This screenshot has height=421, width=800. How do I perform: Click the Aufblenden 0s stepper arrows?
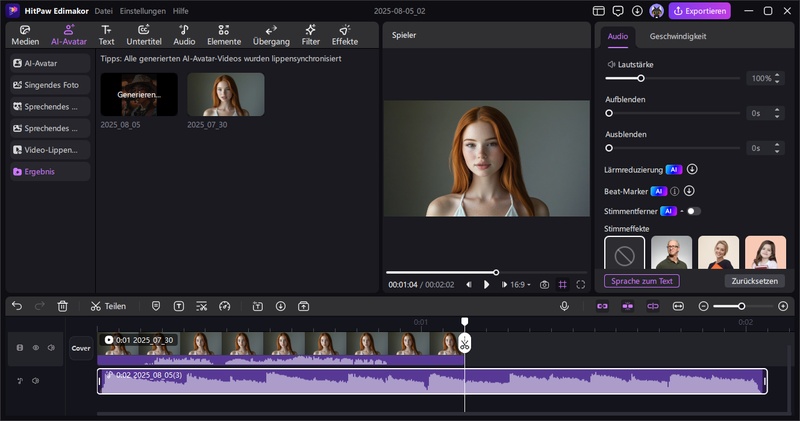777,113
